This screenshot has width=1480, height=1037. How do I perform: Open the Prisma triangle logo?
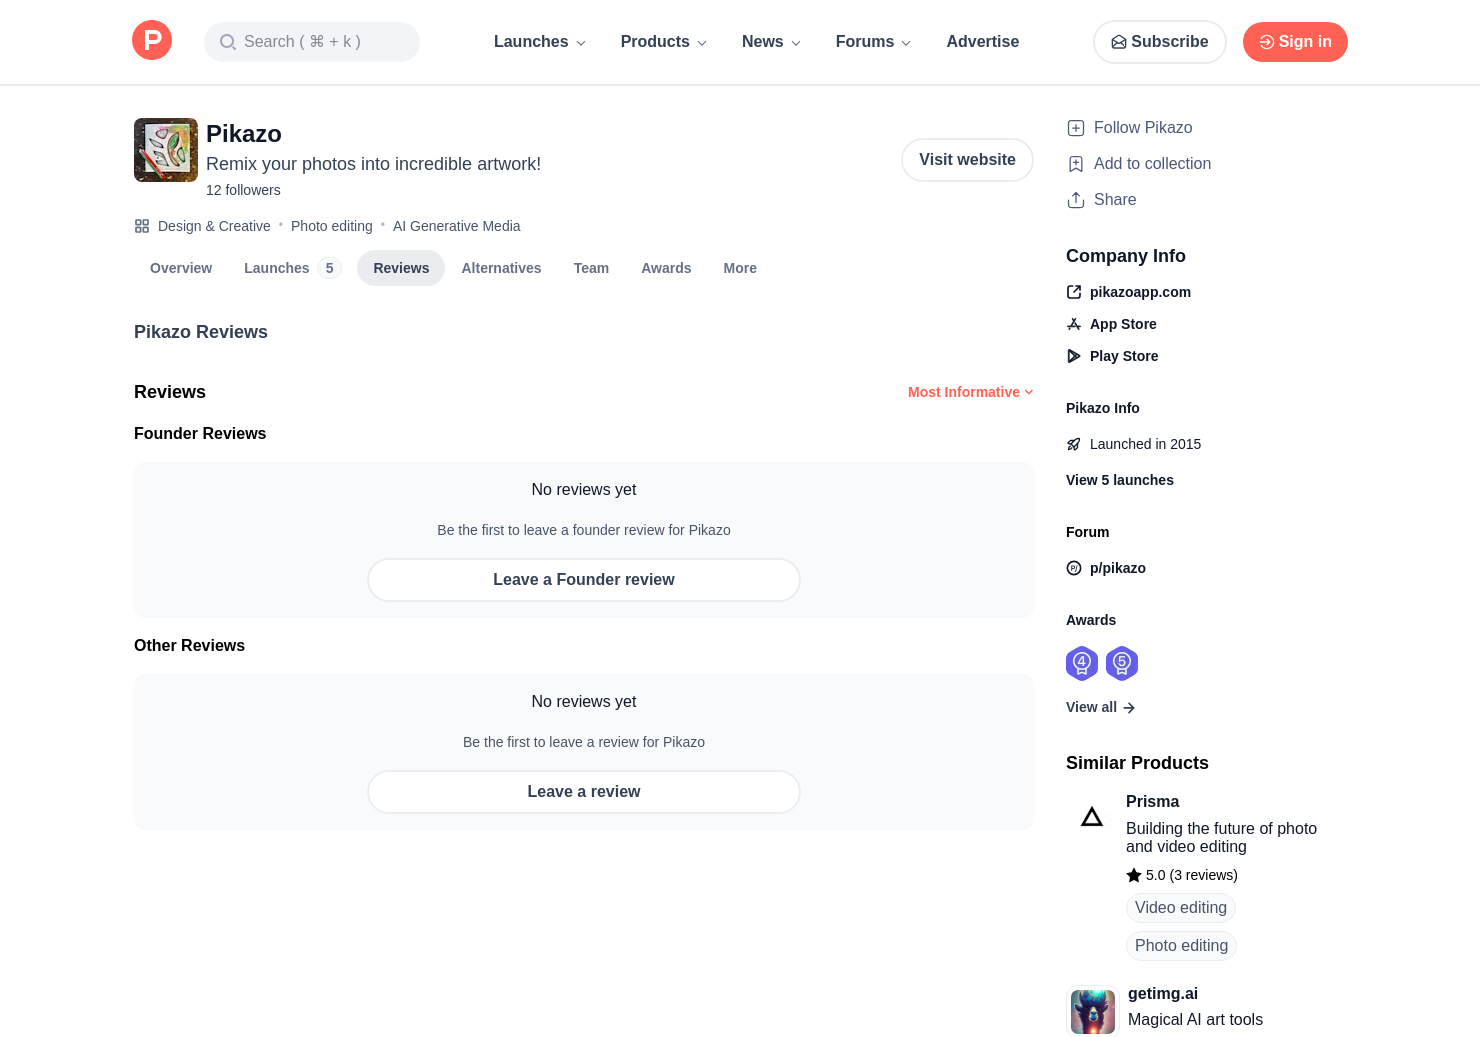[x=1092, y=818]
